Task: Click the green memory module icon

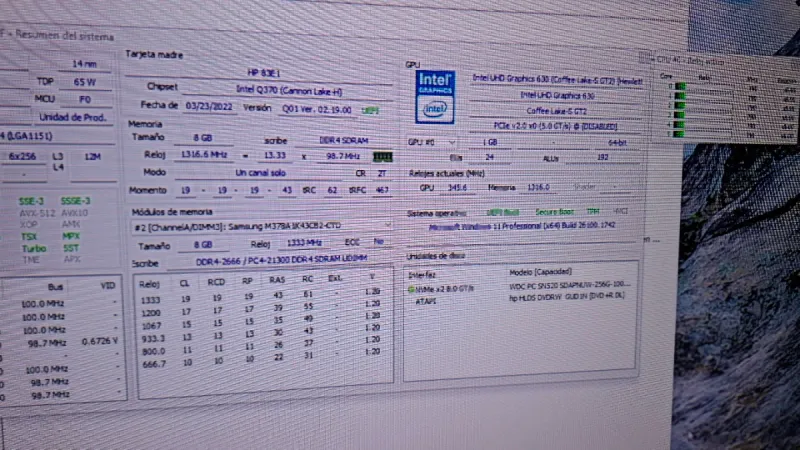Action: click(x=382, y=157)
